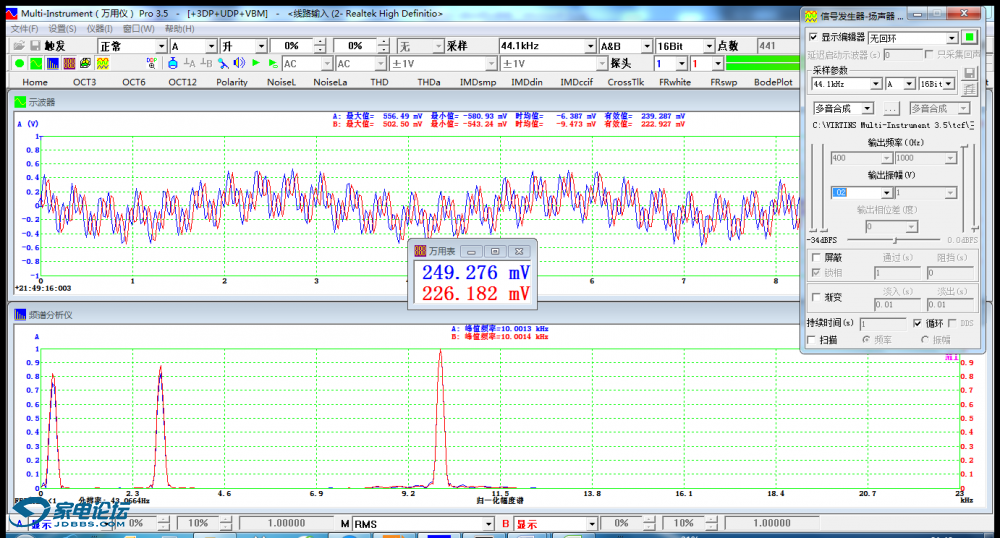Click the spectrum analyzer panel title icon
This screenshot has height=538, width=1000.
(20, 315)
